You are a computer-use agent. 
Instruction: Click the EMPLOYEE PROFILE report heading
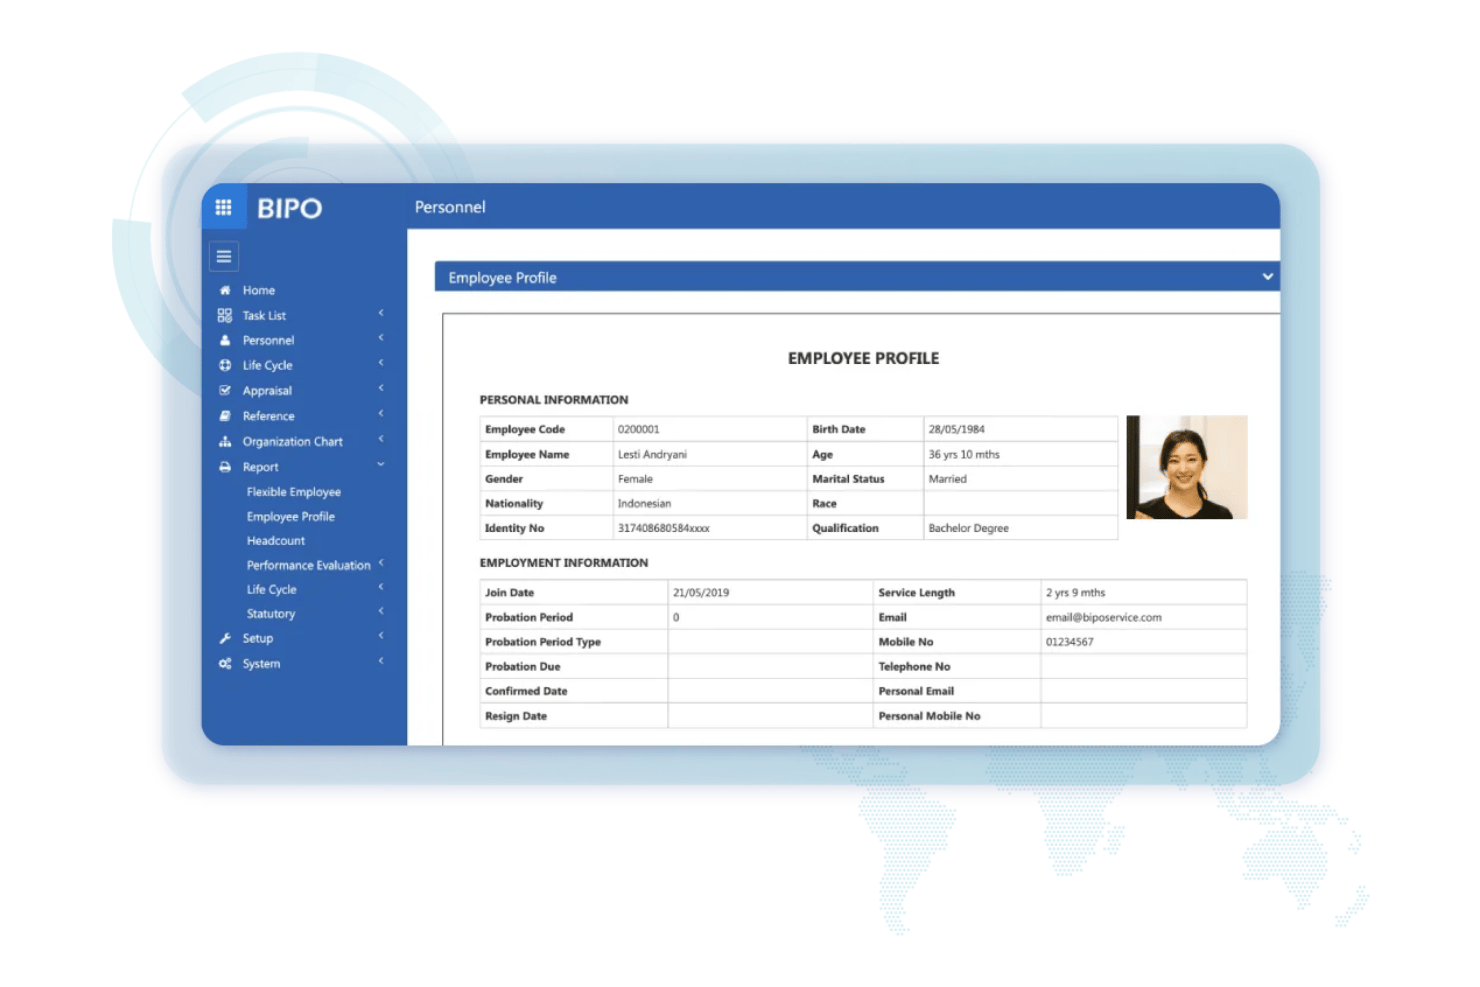click(864, 358)
